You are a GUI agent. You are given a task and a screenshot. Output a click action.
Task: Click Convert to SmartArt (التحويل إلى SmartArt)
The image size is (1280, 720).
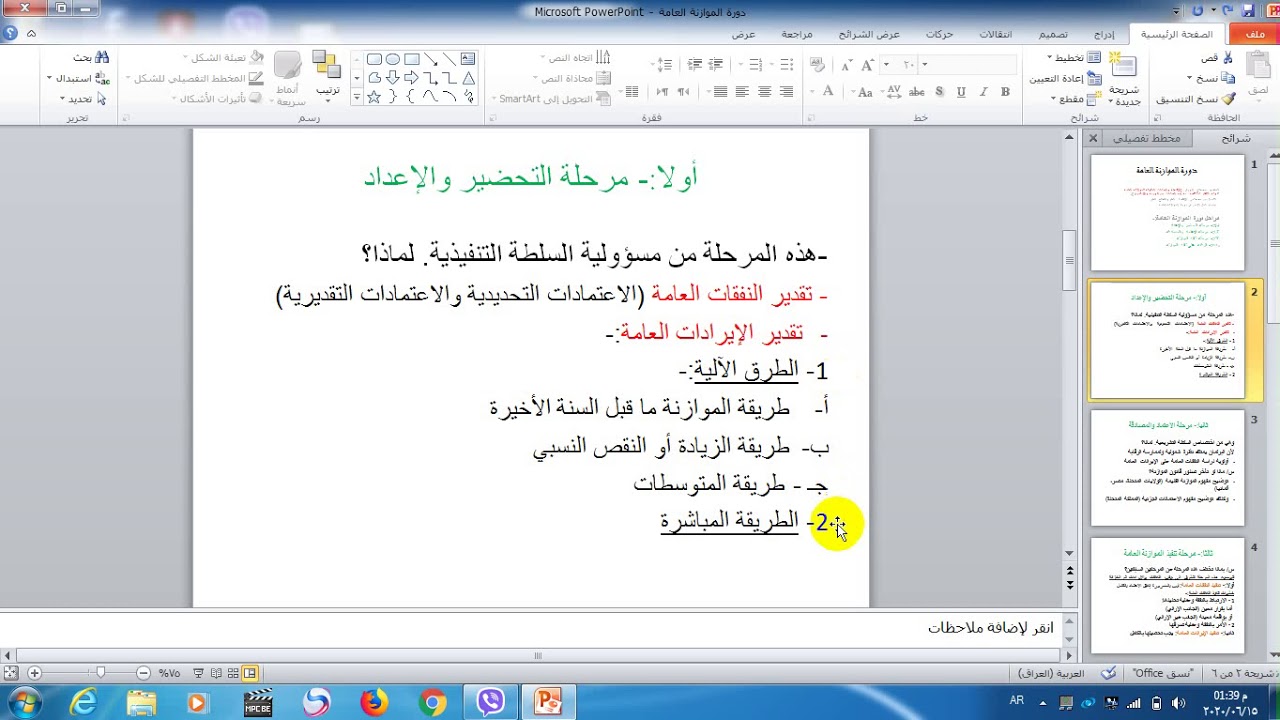[x=553, y=99]
